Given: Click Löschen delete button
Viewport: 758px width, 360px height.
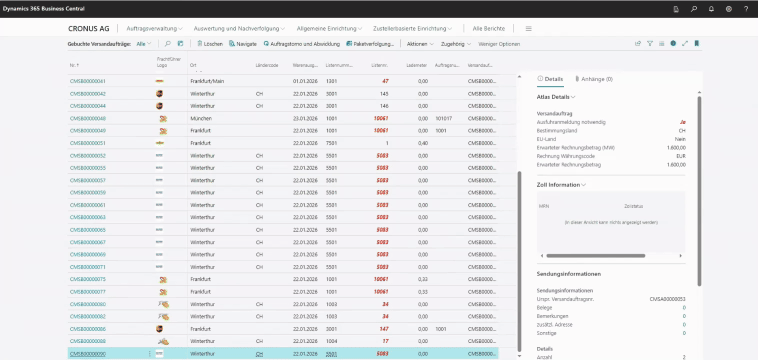Looking at the screenshot, I should [x=210, y=43].
